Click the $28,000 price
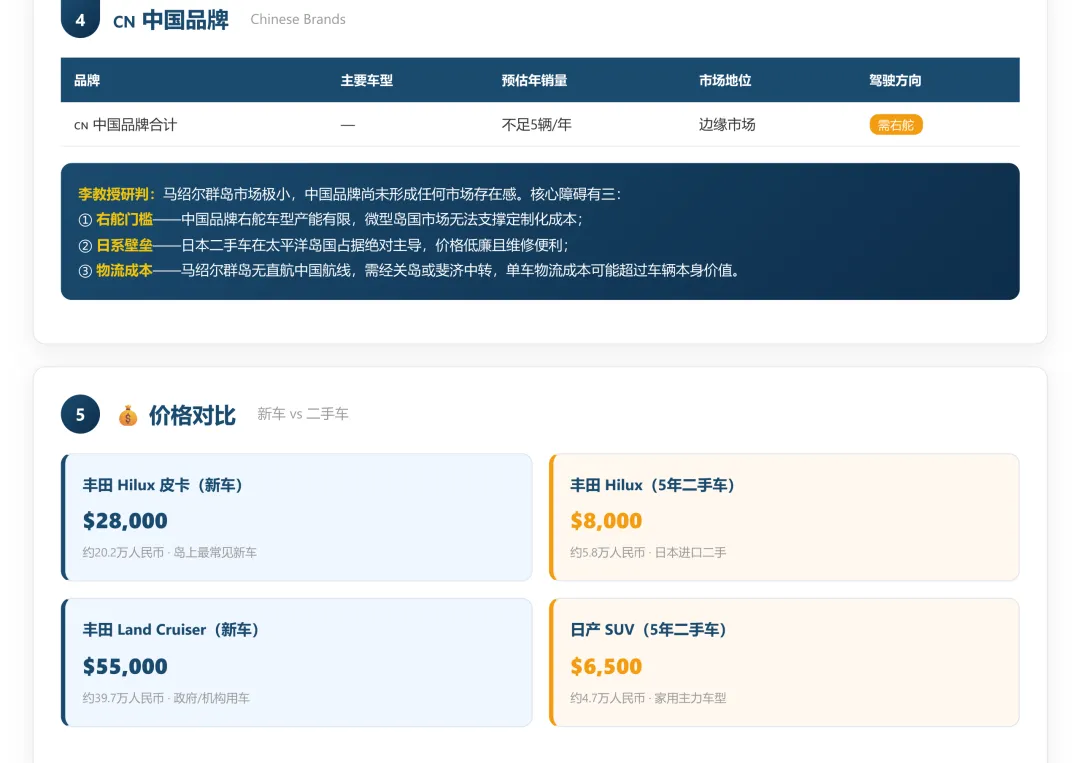 coord(125,521)
